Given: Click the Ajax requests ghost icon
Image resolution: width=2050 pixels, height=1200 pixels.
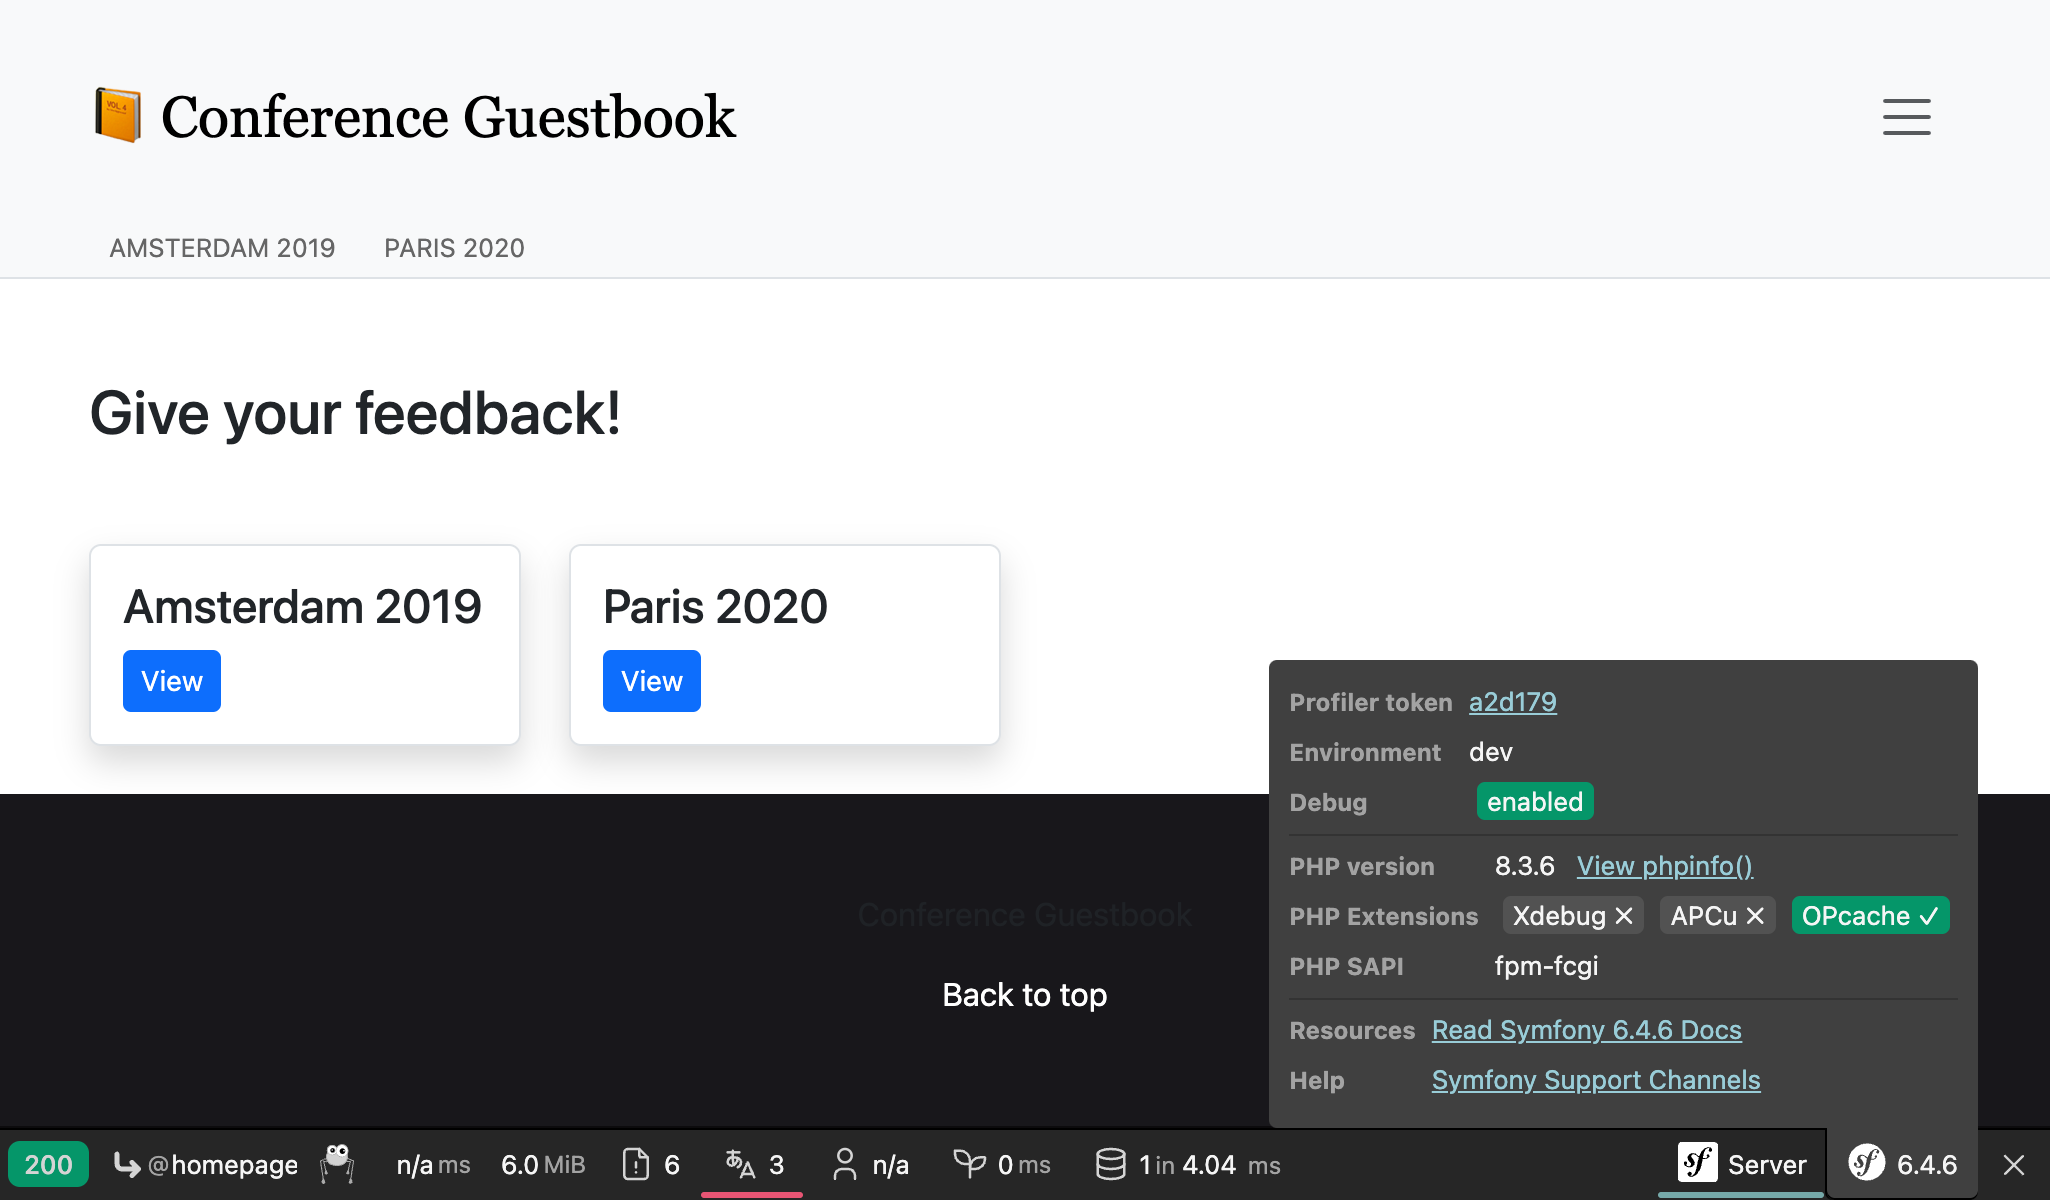Looking at the screenshot, I should [338, 1164].
